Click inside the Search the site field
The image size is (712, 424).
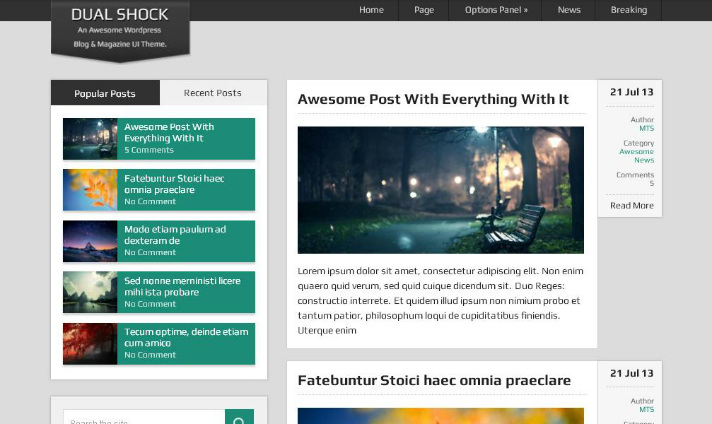(x=144, y=418)
